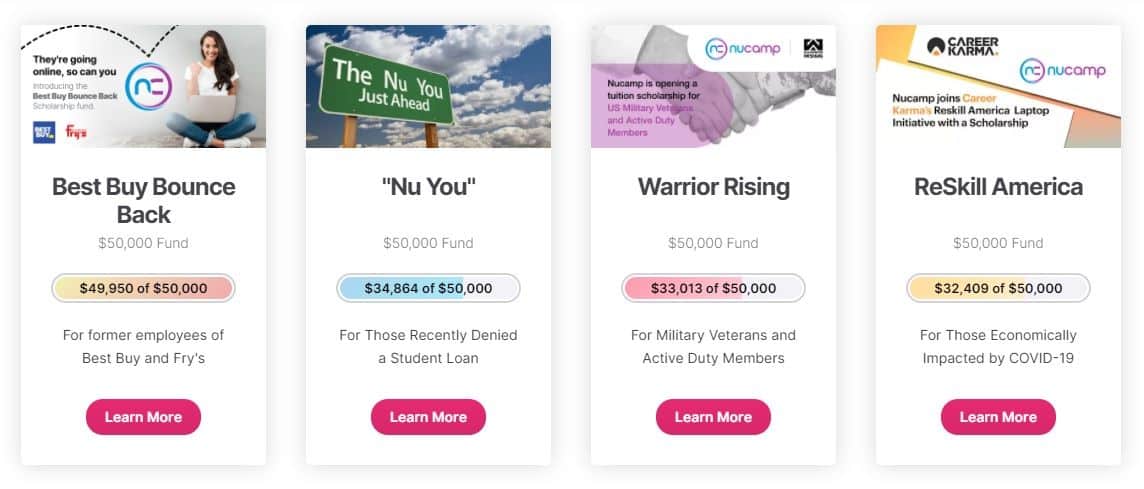Click the Warrior Rising black emblem icon
The width and height of the screenshot is (1144, 489).
(x=813, y=49)
